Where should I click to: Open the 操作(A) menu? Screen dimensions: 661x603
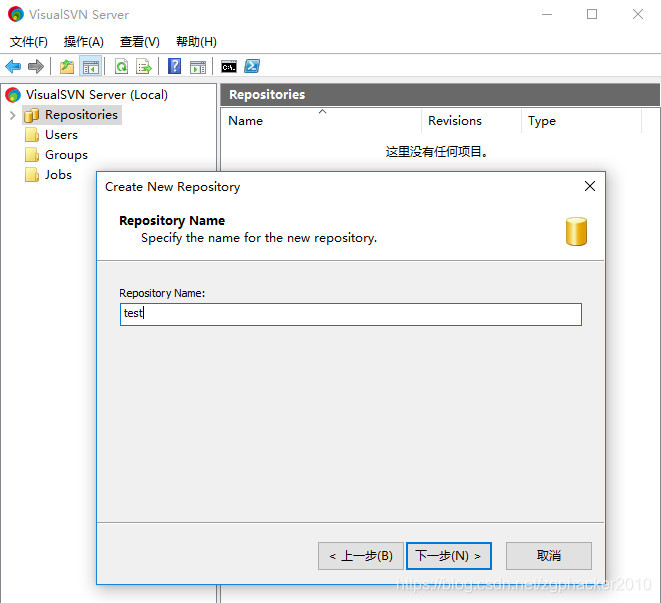(x=83, y=42)
